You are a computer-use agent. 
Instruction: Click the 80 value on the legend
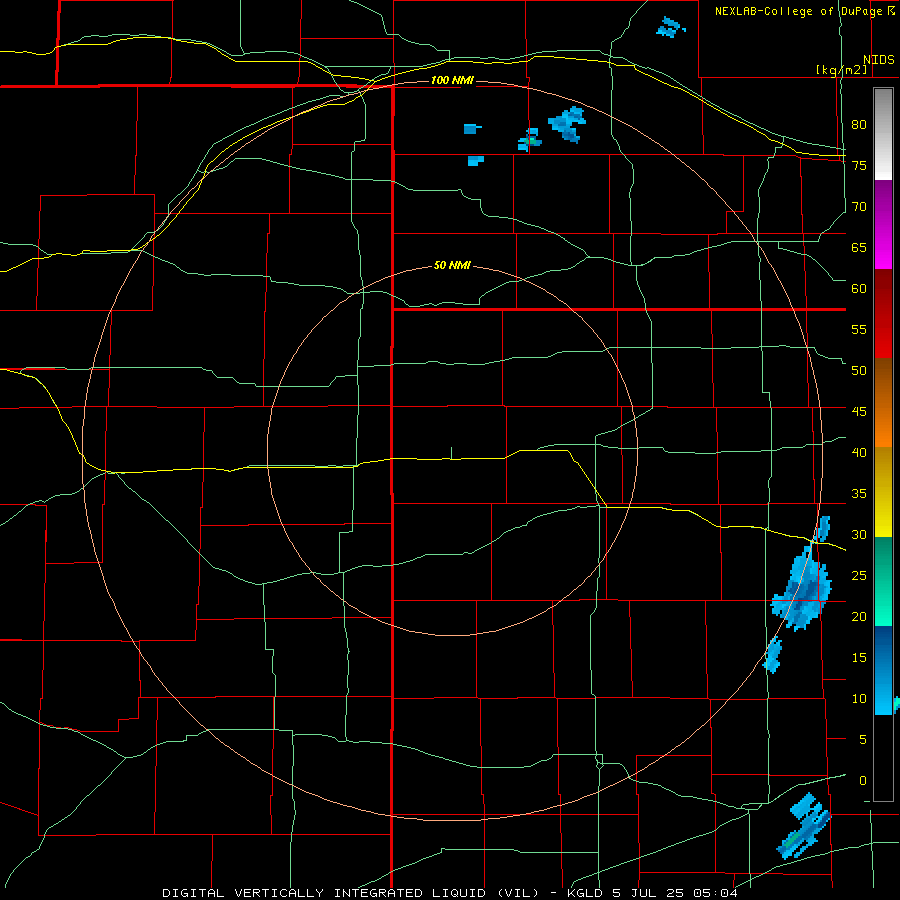coord(859,125)
